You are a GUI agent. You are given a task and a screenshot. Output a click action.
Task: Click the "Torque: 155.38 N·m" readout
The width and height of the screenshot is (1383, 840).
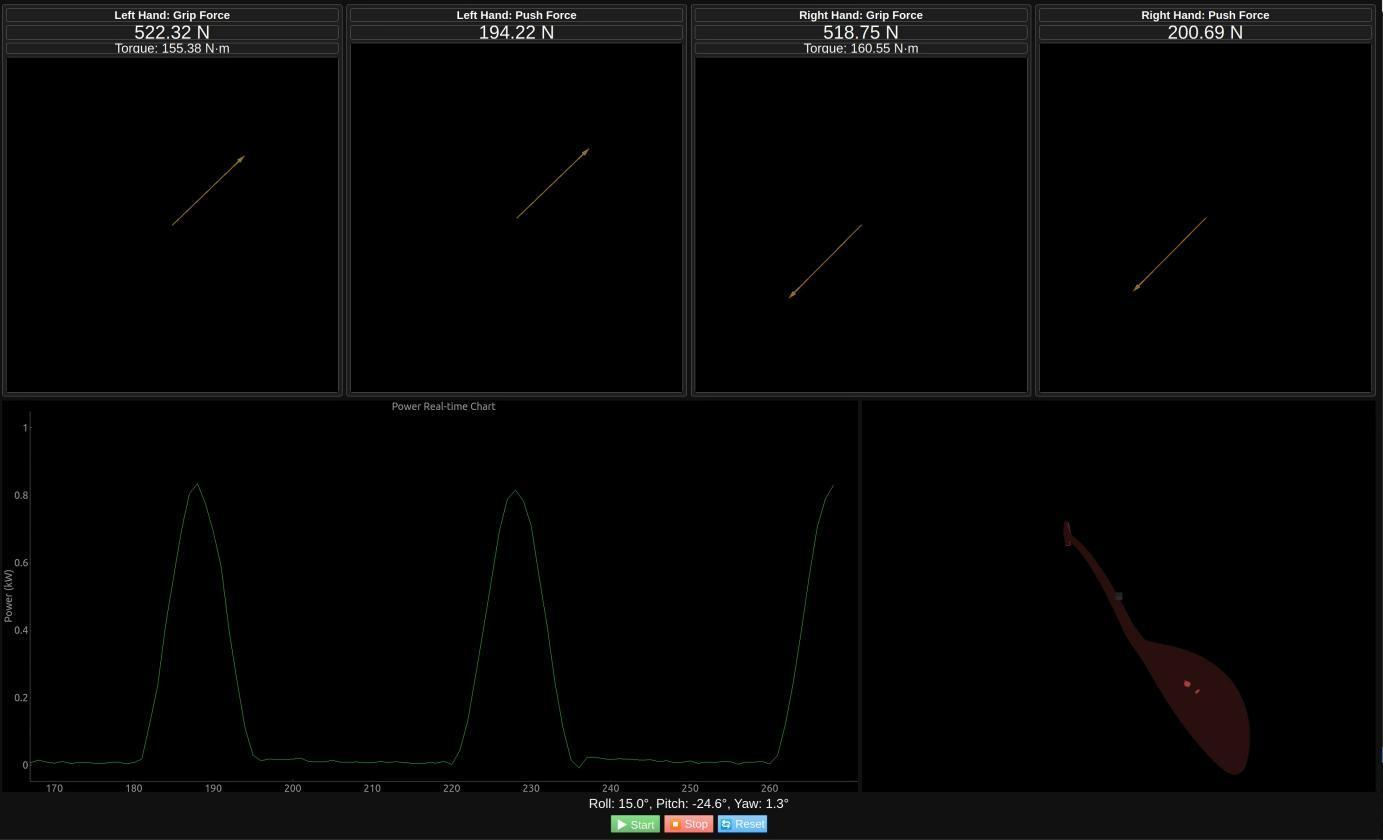coord(172,48)
